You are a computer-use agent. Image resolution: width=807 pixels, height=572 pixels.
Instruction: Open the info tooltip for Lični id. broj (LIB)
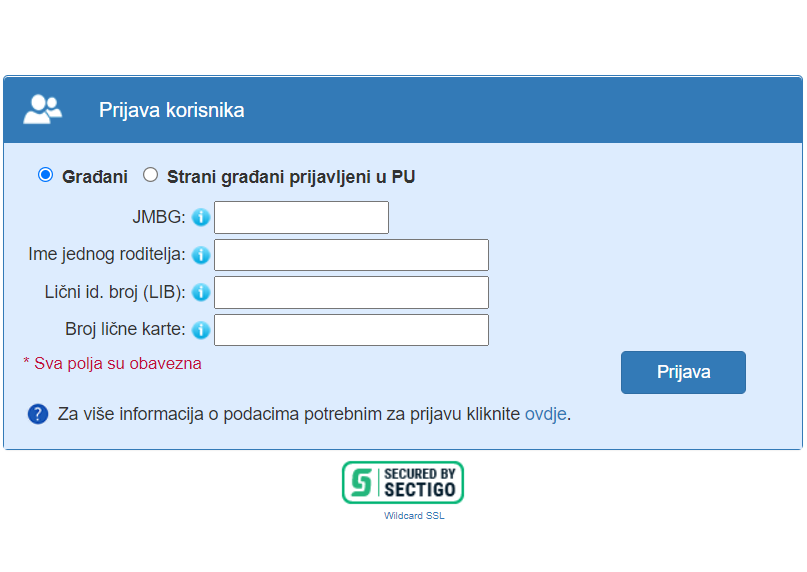coord(200,292)
